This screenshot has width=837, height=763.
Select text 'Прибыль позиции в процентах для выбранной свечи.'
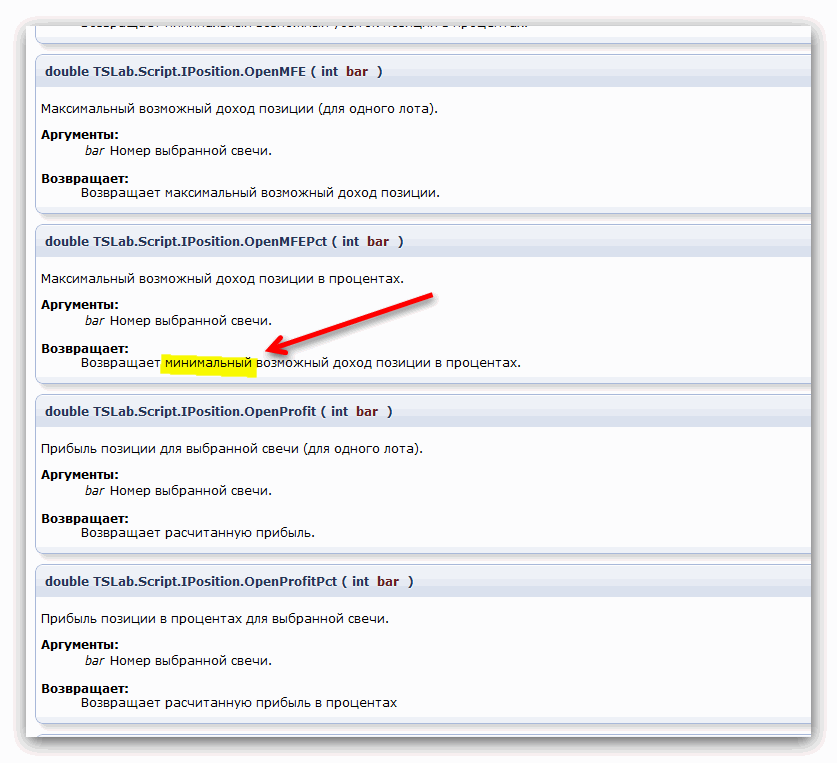click(x=215, y=619)
